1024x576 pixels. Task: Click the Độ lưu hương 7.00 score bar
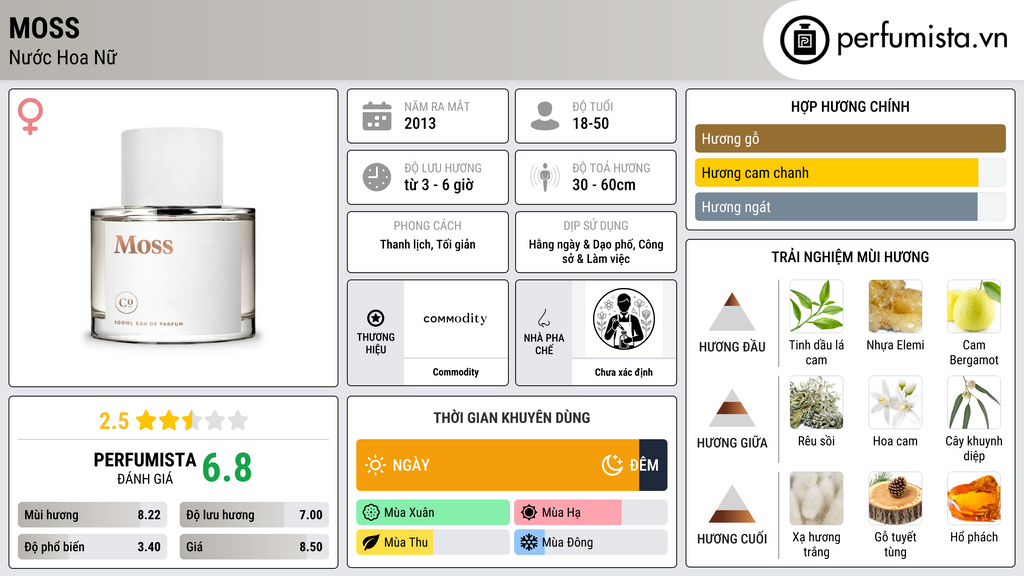[x=254, y=515]
